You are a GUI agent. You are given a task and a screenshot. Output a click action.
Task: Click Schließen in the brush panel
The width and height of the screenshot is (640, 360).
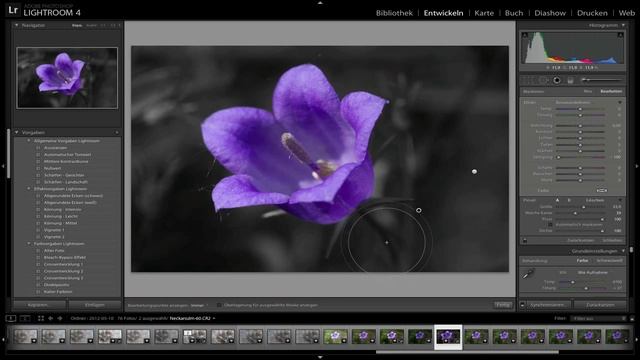(612, 240)
